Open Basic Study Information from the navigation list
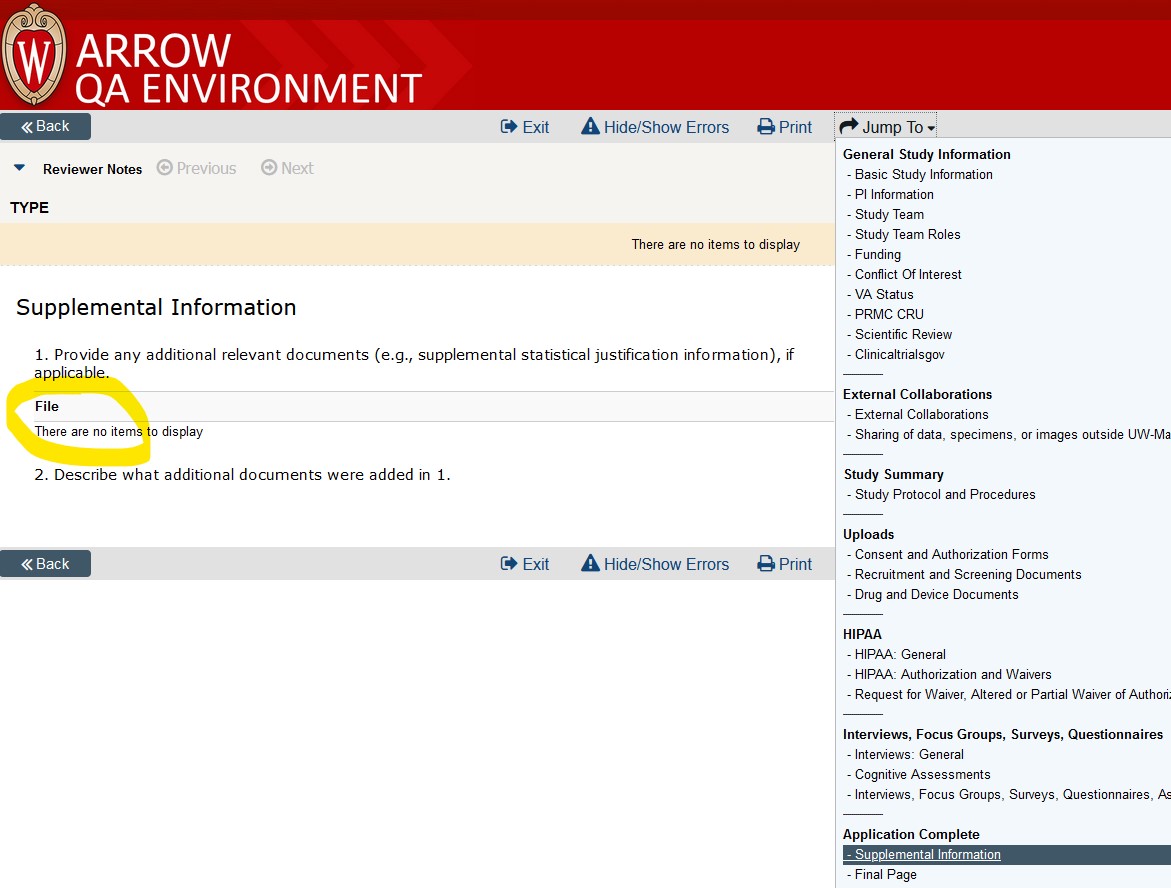The width and height of the screenshot is (1171, 888). point(922,174)
